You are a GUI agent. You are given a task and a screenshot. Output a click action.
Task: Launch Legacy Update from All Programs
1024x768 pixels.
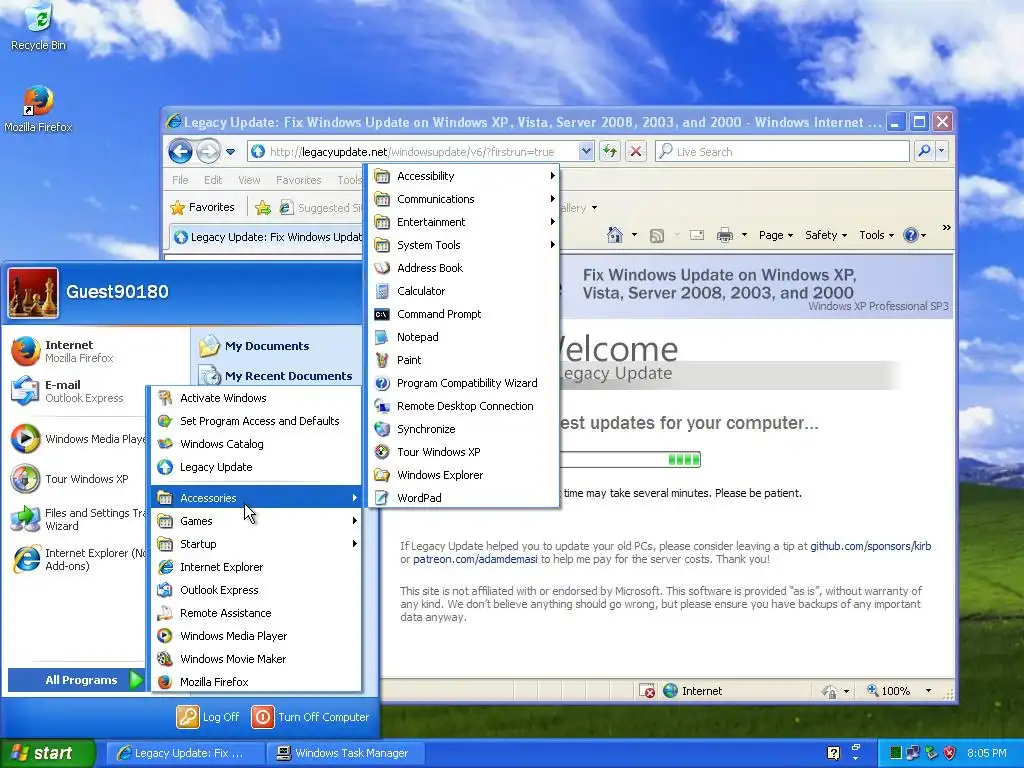(x=257, y=467)
